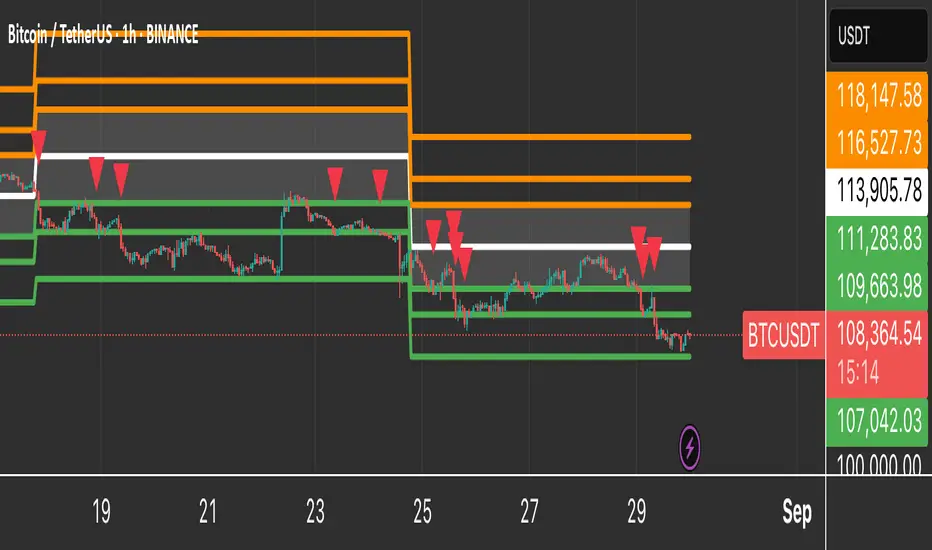Click the 116,527.73 orange price label

[878, 143]
